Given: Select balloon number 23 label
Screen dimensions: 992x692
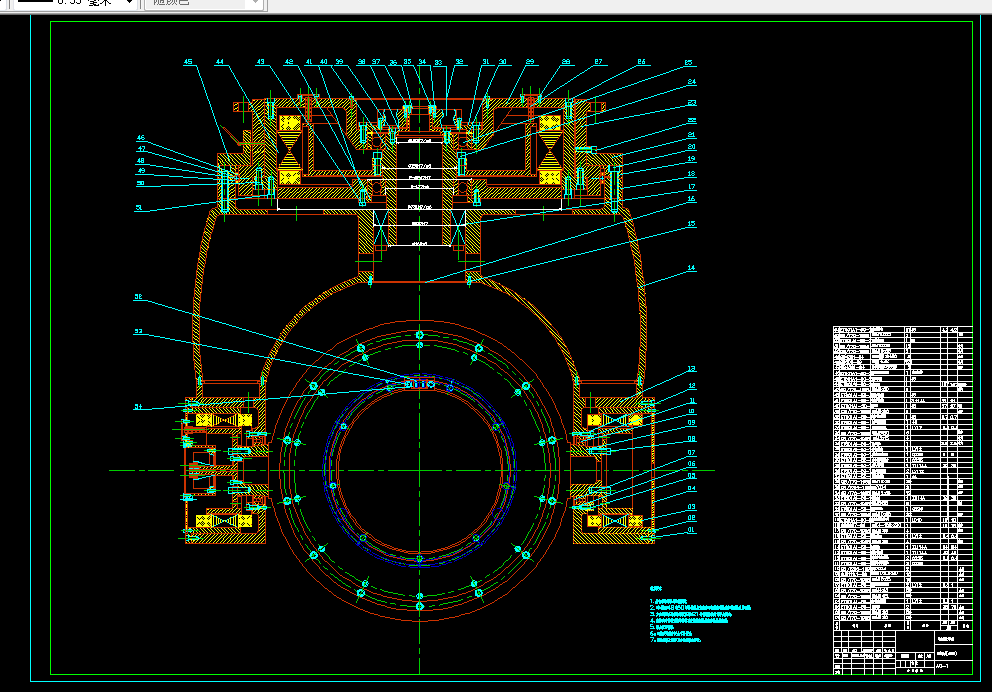Looking at the screenshot, I should (691, 102).
